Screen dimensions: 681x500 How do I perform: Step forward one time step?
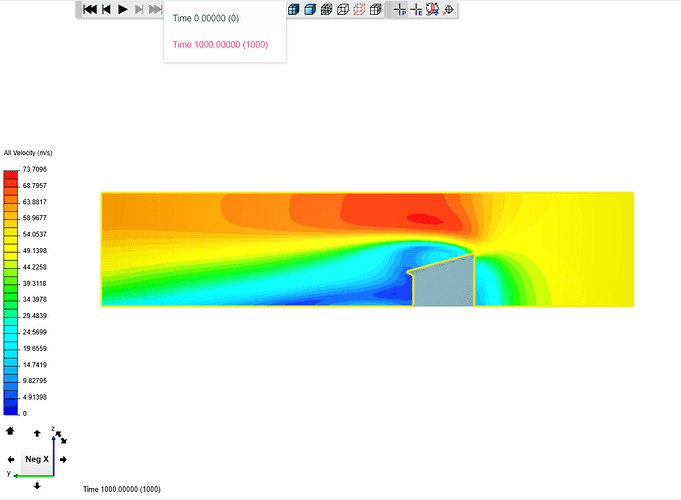click(139, 9)
